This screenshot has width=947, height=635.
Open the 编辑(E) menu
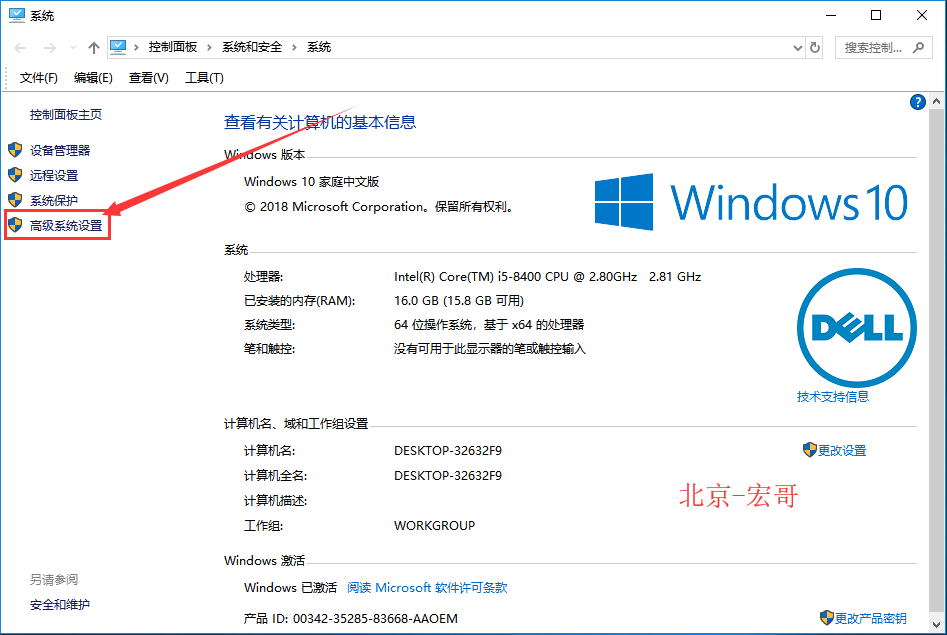93,78
